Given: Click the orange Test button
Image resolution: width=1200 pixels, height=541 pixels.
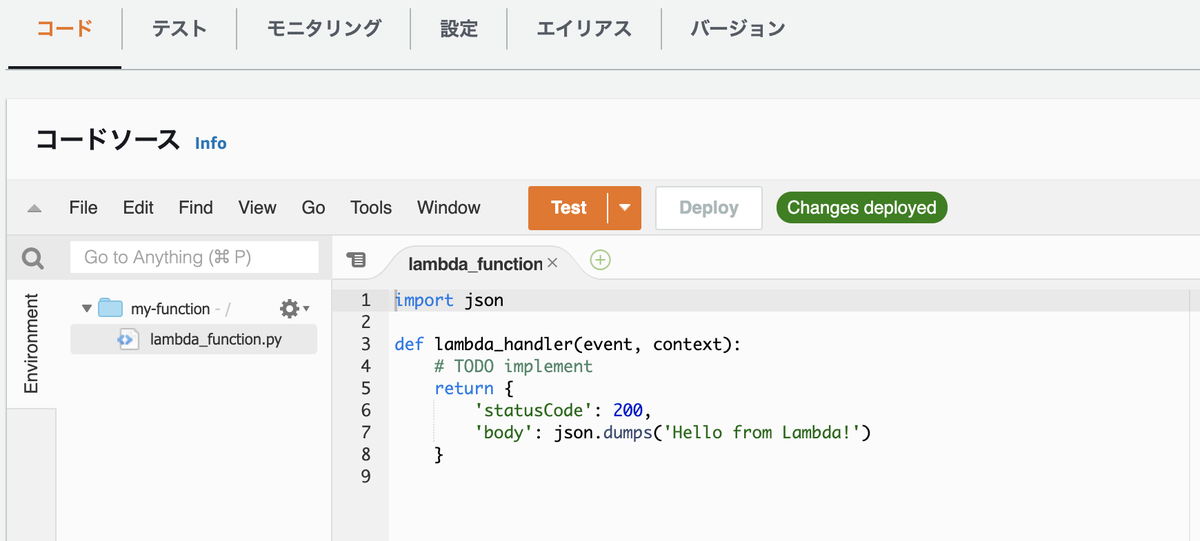Looking at the screenshot, I should pos(568,208).
